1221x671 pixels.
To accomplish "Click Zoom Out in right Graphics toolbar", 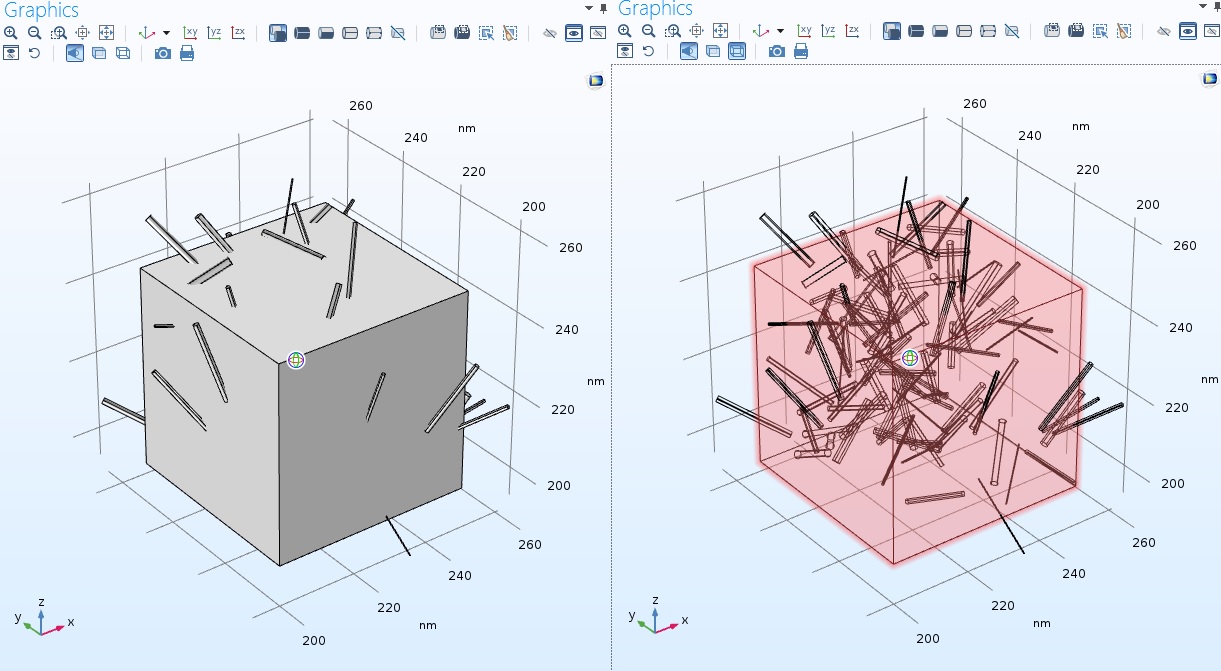I will [x=649, y=33].
